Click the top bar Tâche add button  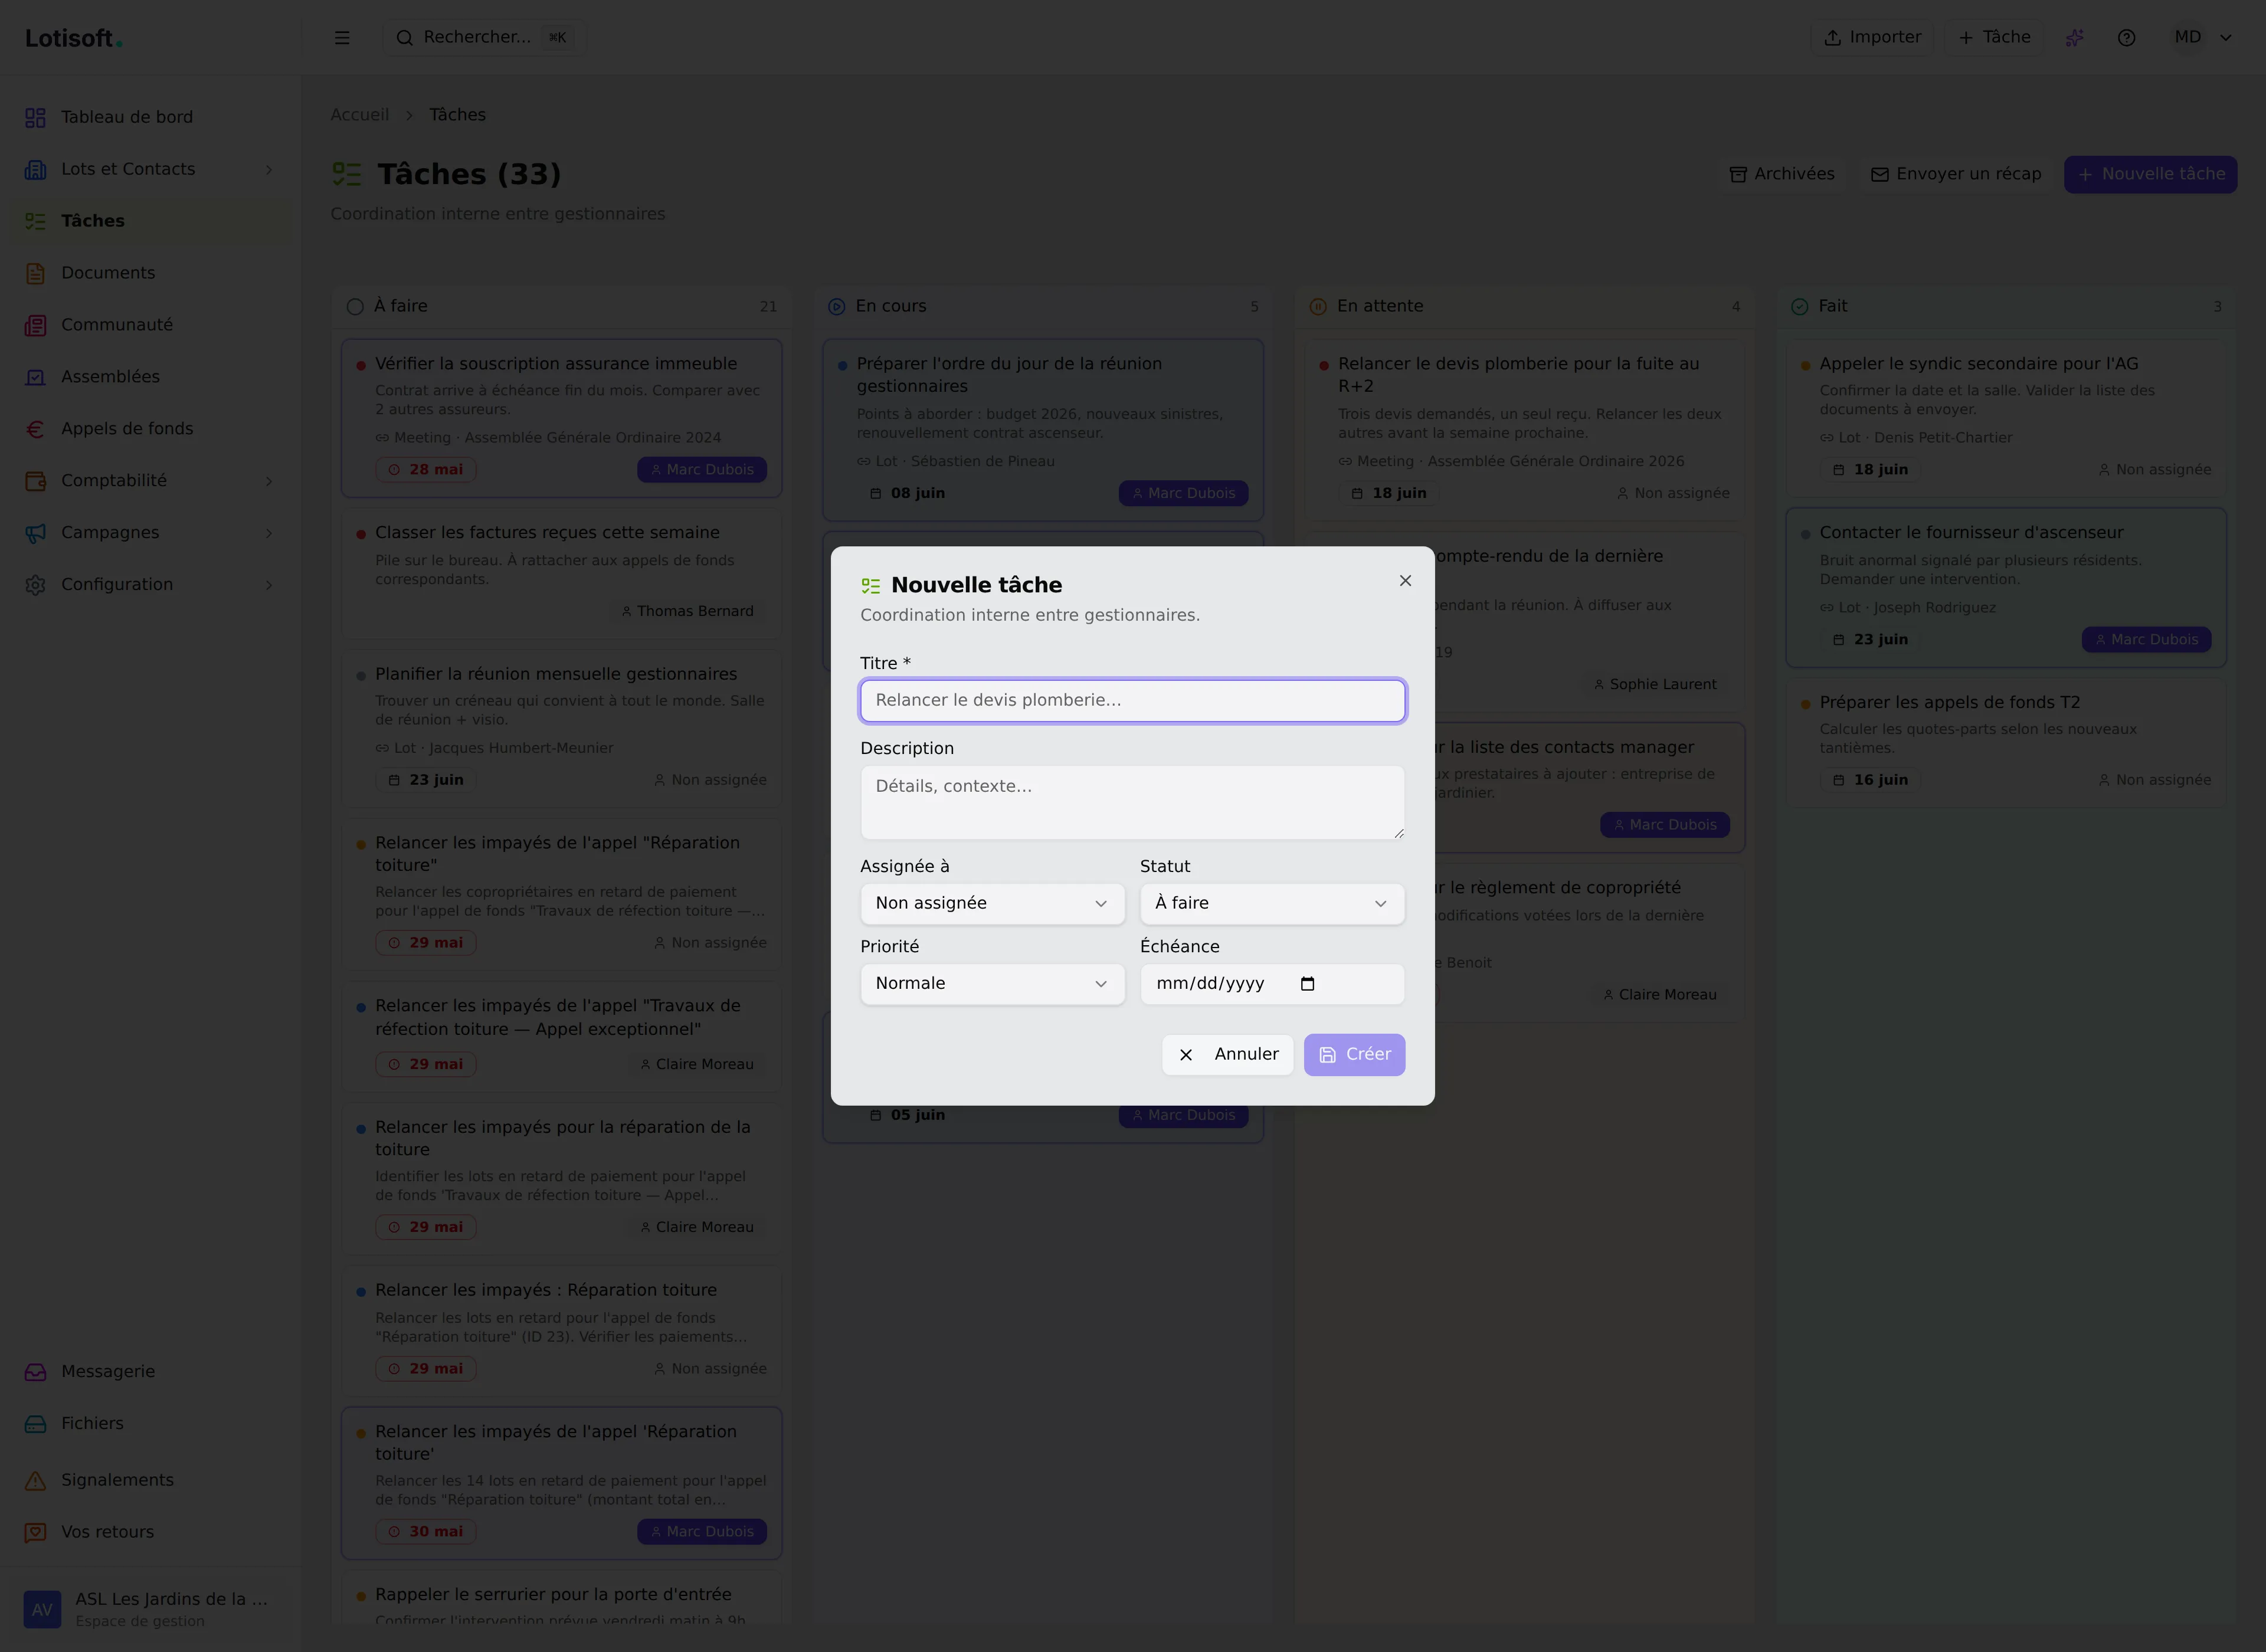pyautogui.click(x=1994, y=38)
